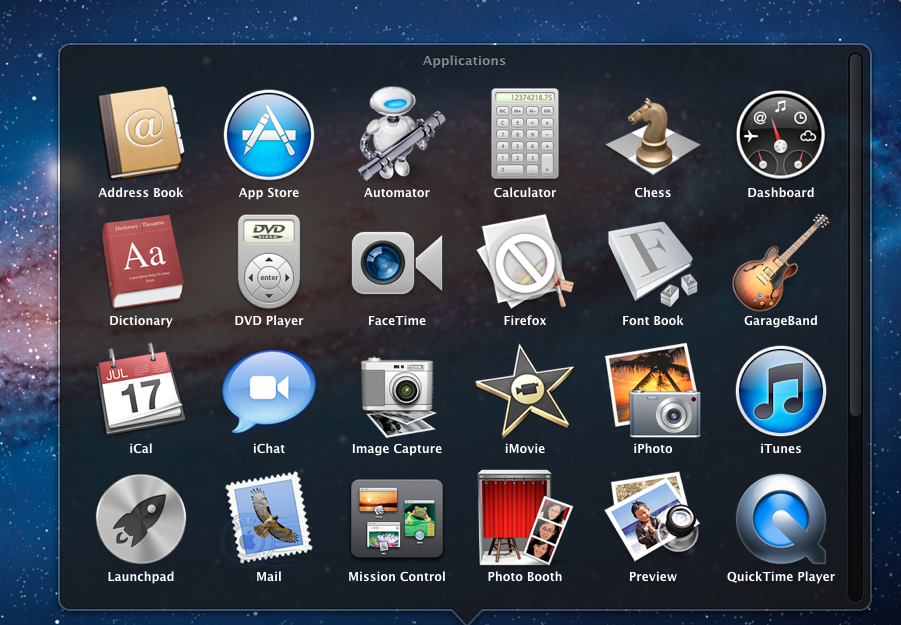The image size is (901, 625).
Task: Launch the iTunes music note icon
Action: pyautogui.click(x=780, y=391)
